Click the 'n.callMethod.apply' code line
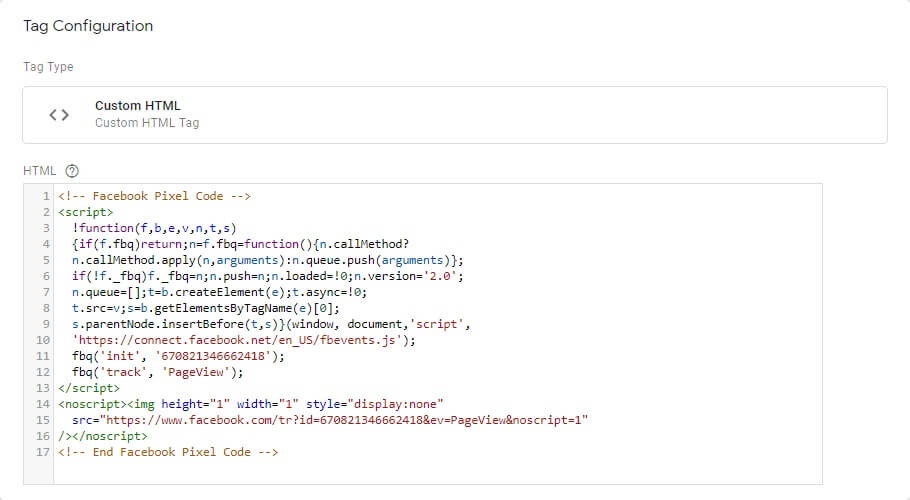 (x=268, y=260)
